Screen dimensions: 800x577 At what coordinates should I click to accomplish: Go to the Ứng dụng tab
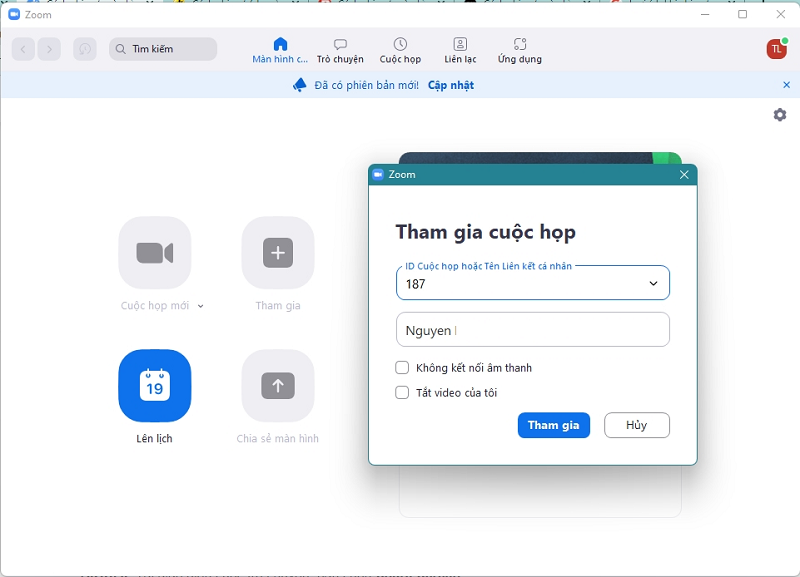tap(519, 50)
